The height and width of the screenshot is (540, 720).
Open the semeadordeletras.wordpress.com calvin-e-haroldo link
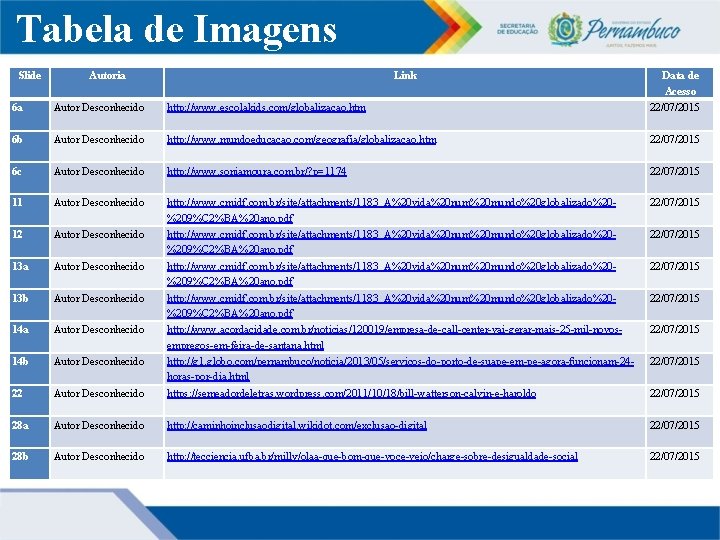click(351, 394)
